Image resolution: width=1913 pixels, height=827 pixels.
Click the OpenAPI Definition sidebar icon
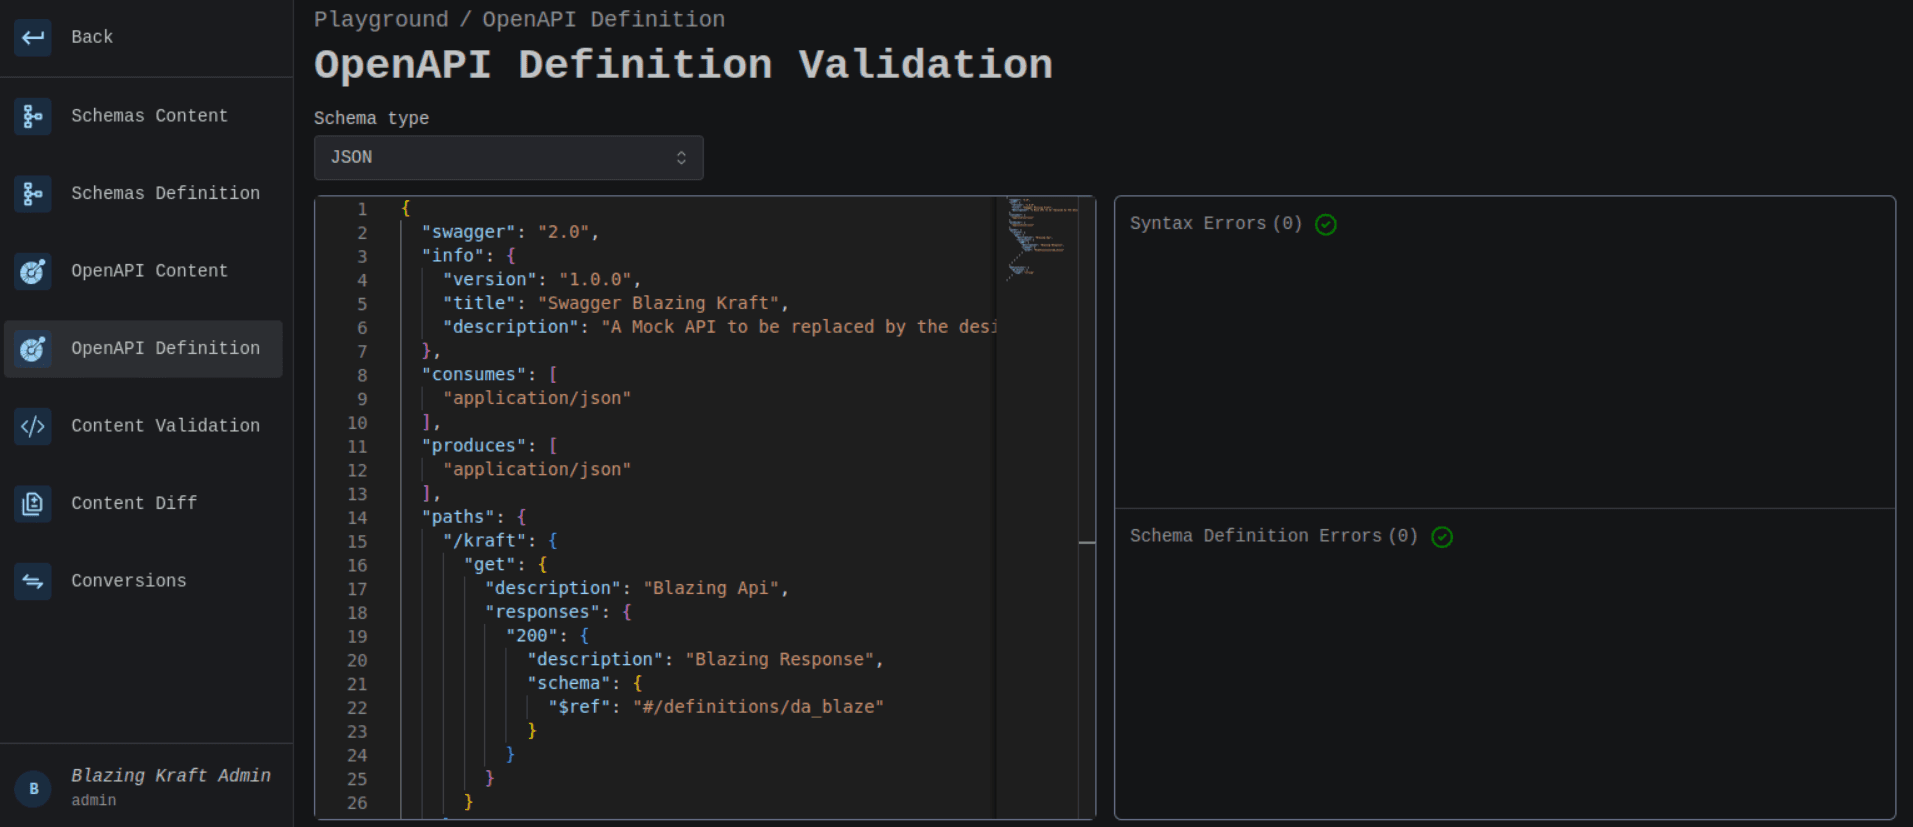[x=33, y=348]
